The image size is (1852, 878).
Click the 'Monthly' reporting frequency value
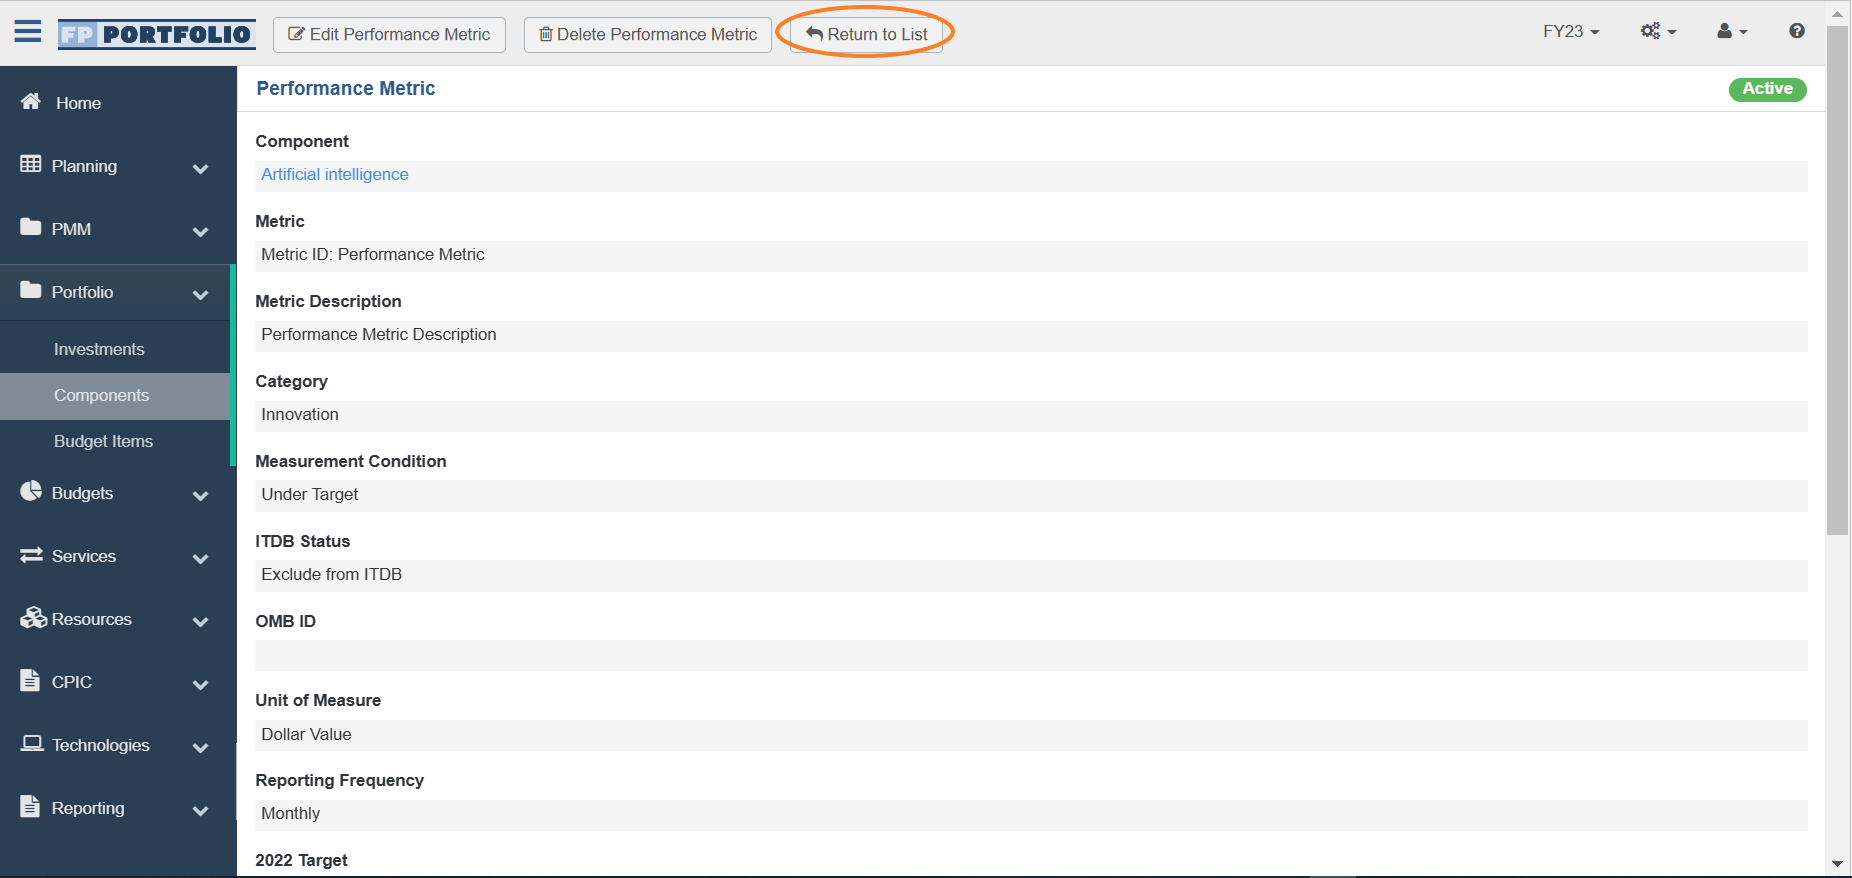pyautogui.click(x=291, y=813)
